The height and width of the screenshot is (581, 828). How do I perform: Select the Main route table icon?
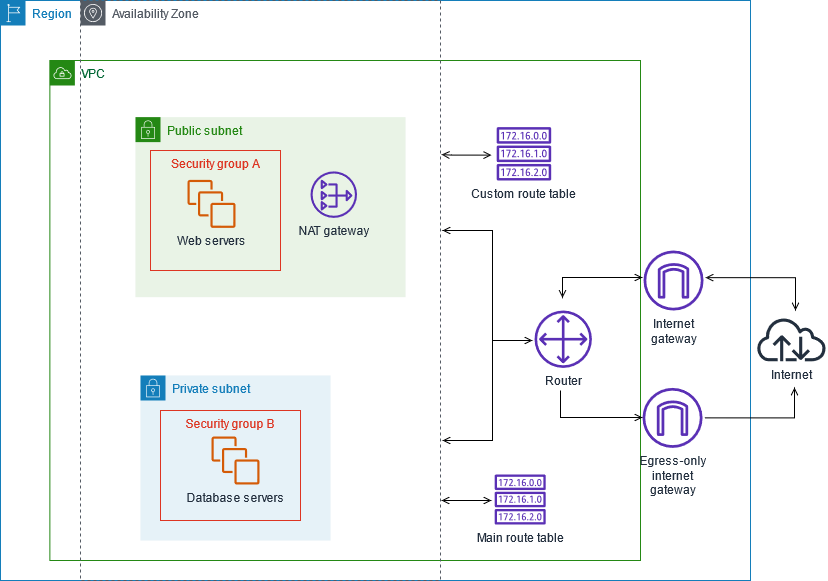click(x=520, y=500)
